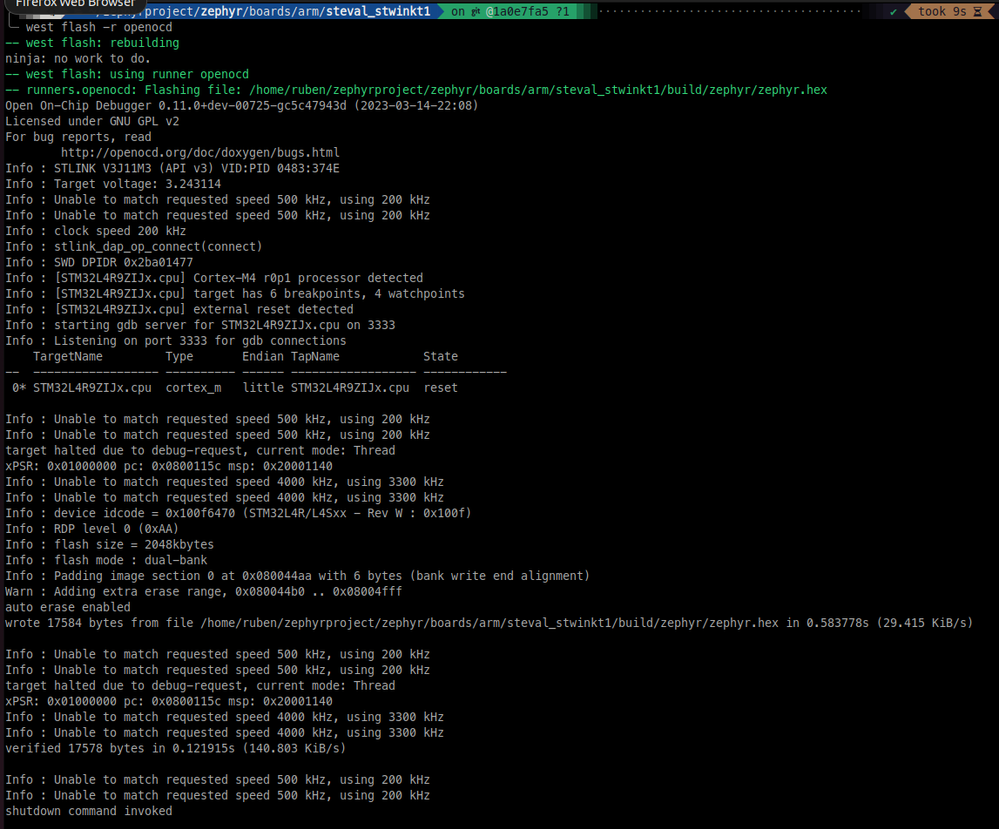
Task: Click the 'RDP level 0 (0xAA)' line
Action: 92,529
